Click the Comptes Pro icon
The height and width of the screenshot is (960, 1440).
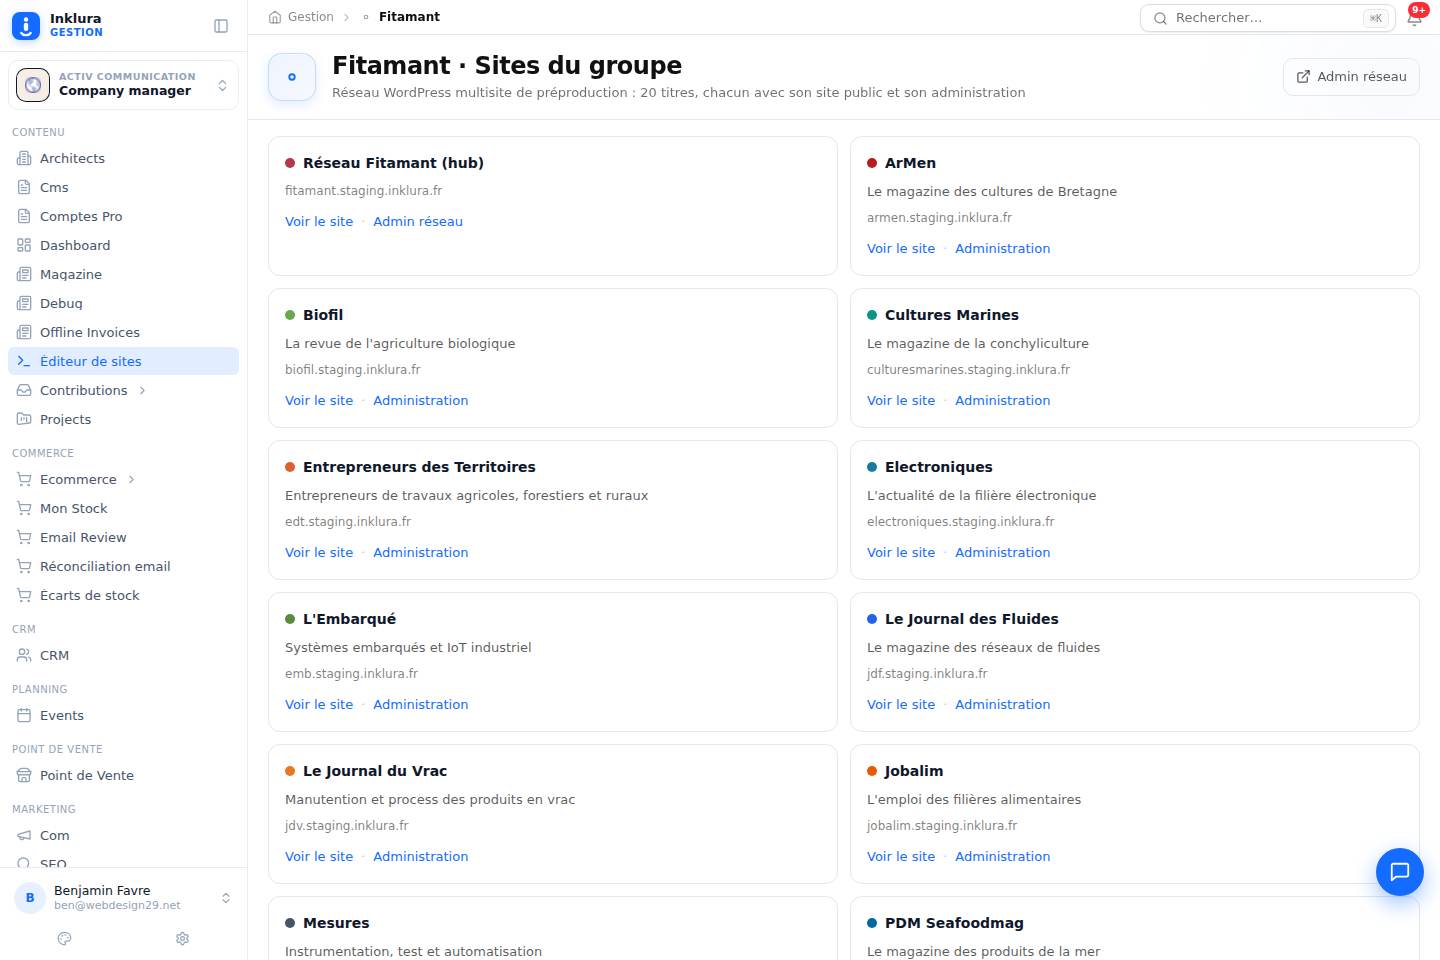pyautogui.click(x=24, y=216)
